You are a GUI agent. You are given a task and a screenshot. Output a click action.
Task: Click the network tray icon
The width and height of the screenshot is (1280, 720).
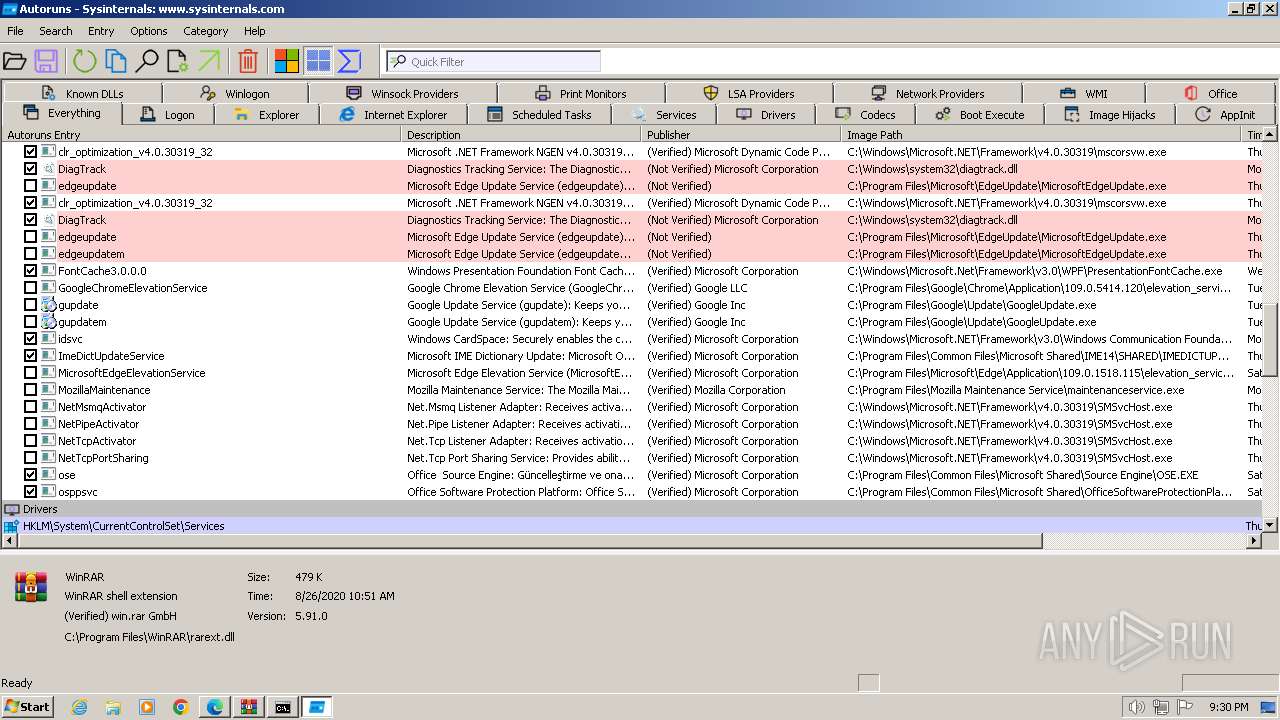point(1161,707)
